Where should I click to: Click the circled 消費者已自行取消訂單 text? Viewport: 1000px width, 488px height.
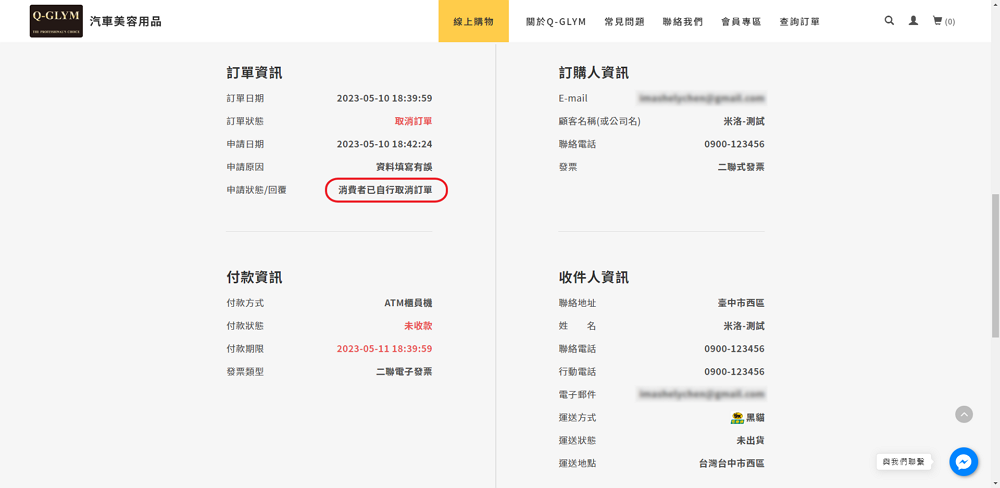[x=386, y=190]
